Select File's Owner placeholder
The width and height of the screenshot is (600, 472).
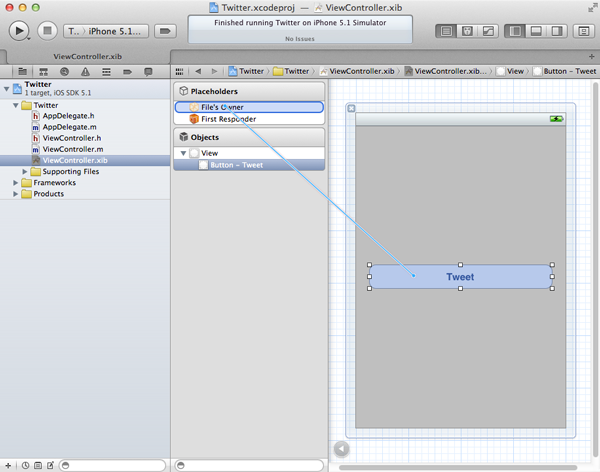coord(249,107)
